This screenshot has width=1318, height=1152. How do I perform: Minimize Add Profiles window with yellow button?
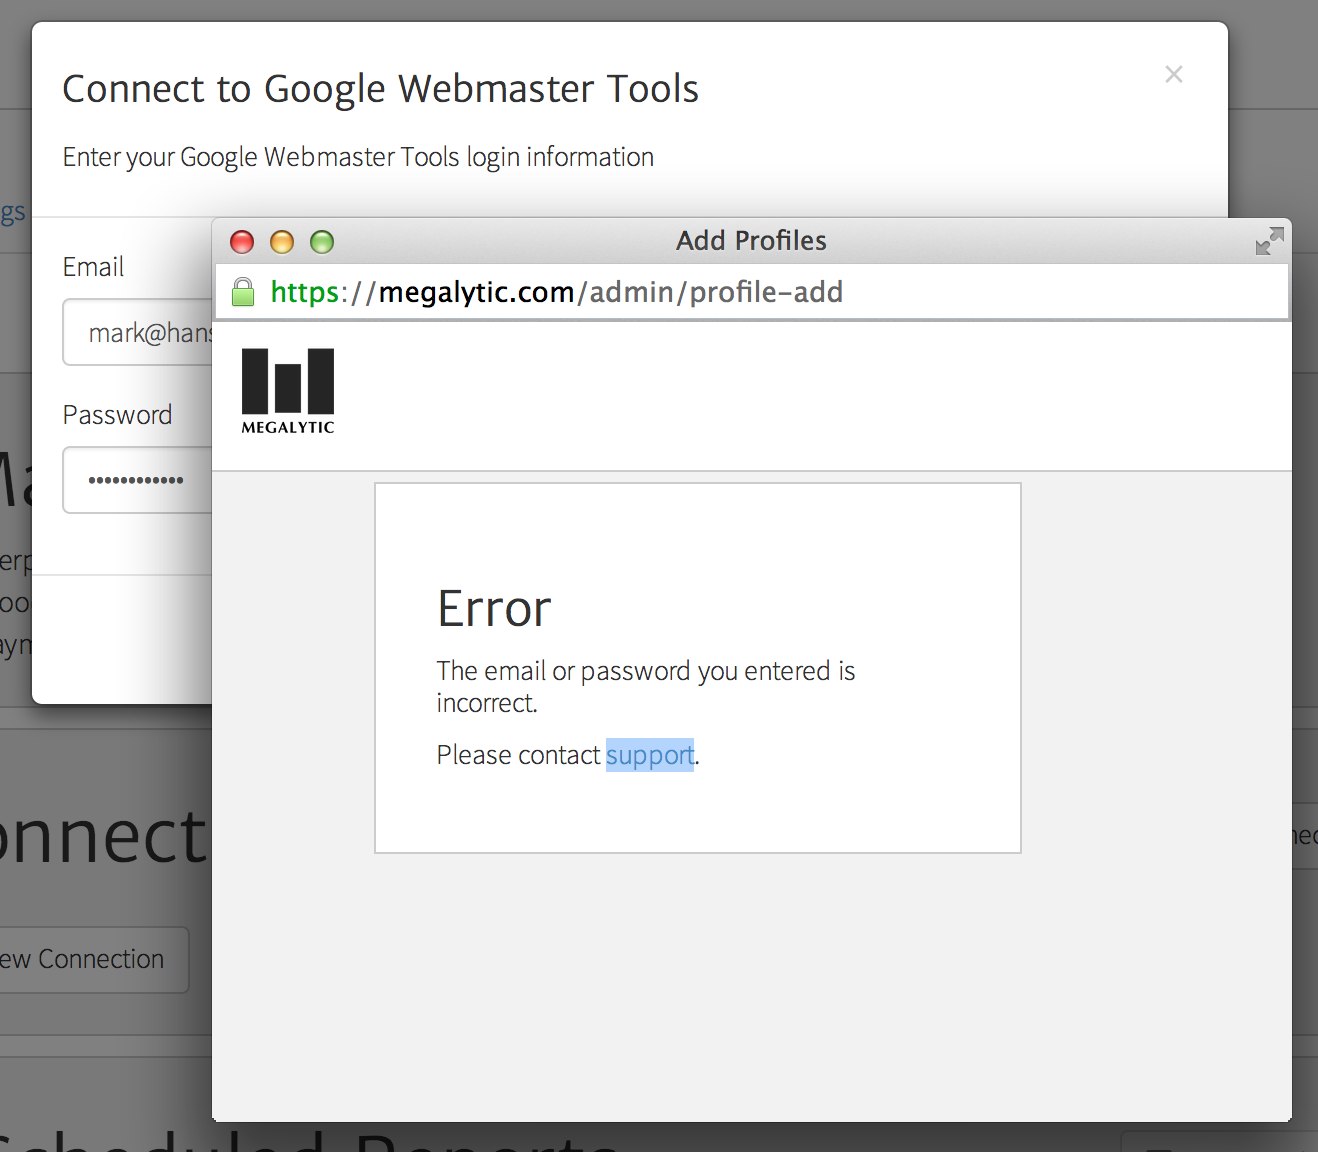point(282,242)
